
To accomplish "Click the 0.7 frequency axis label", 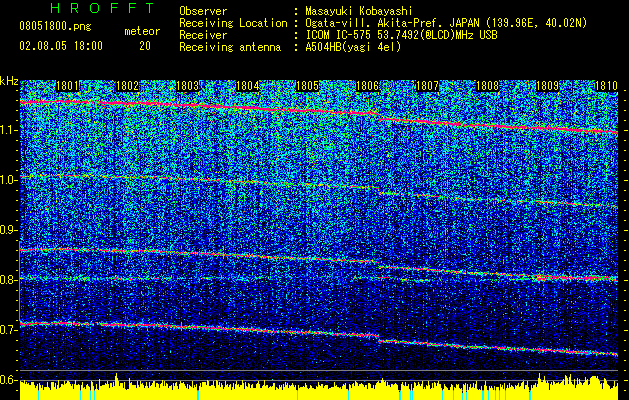I will 9,330.
